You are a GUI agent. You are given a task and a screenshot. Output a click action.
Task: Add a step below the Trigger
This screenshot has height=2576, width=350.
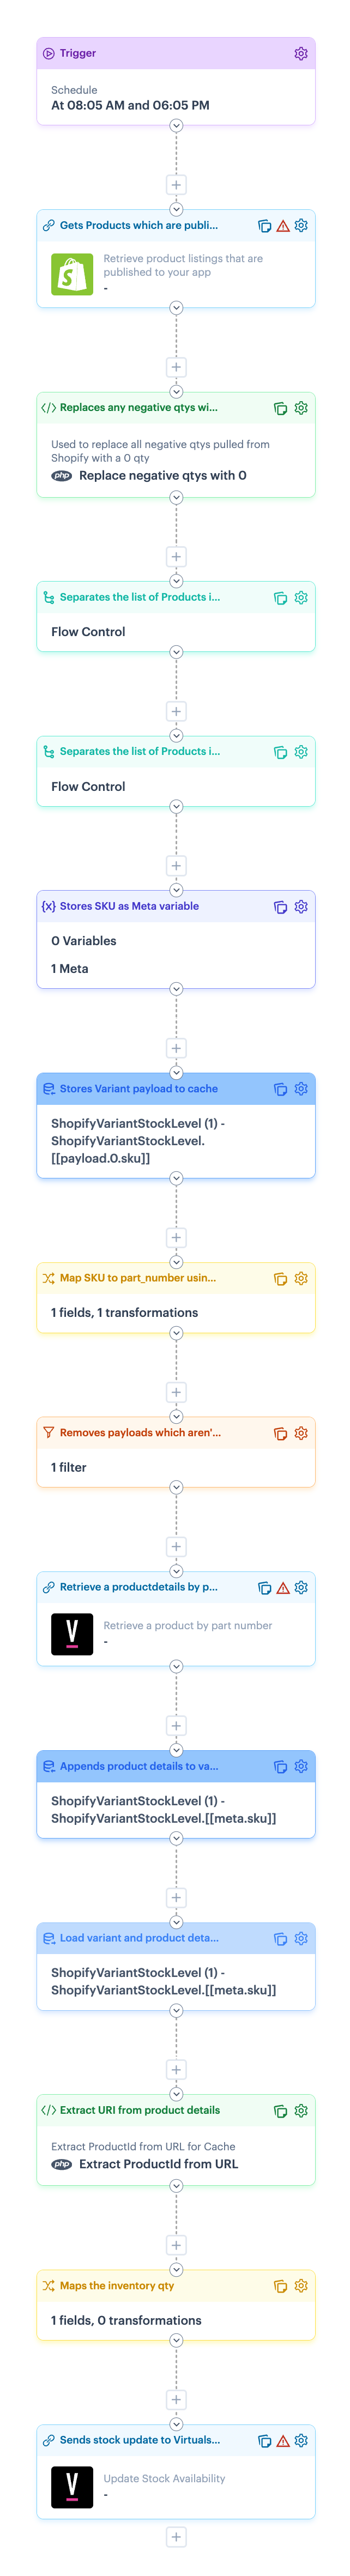(176, 185)
